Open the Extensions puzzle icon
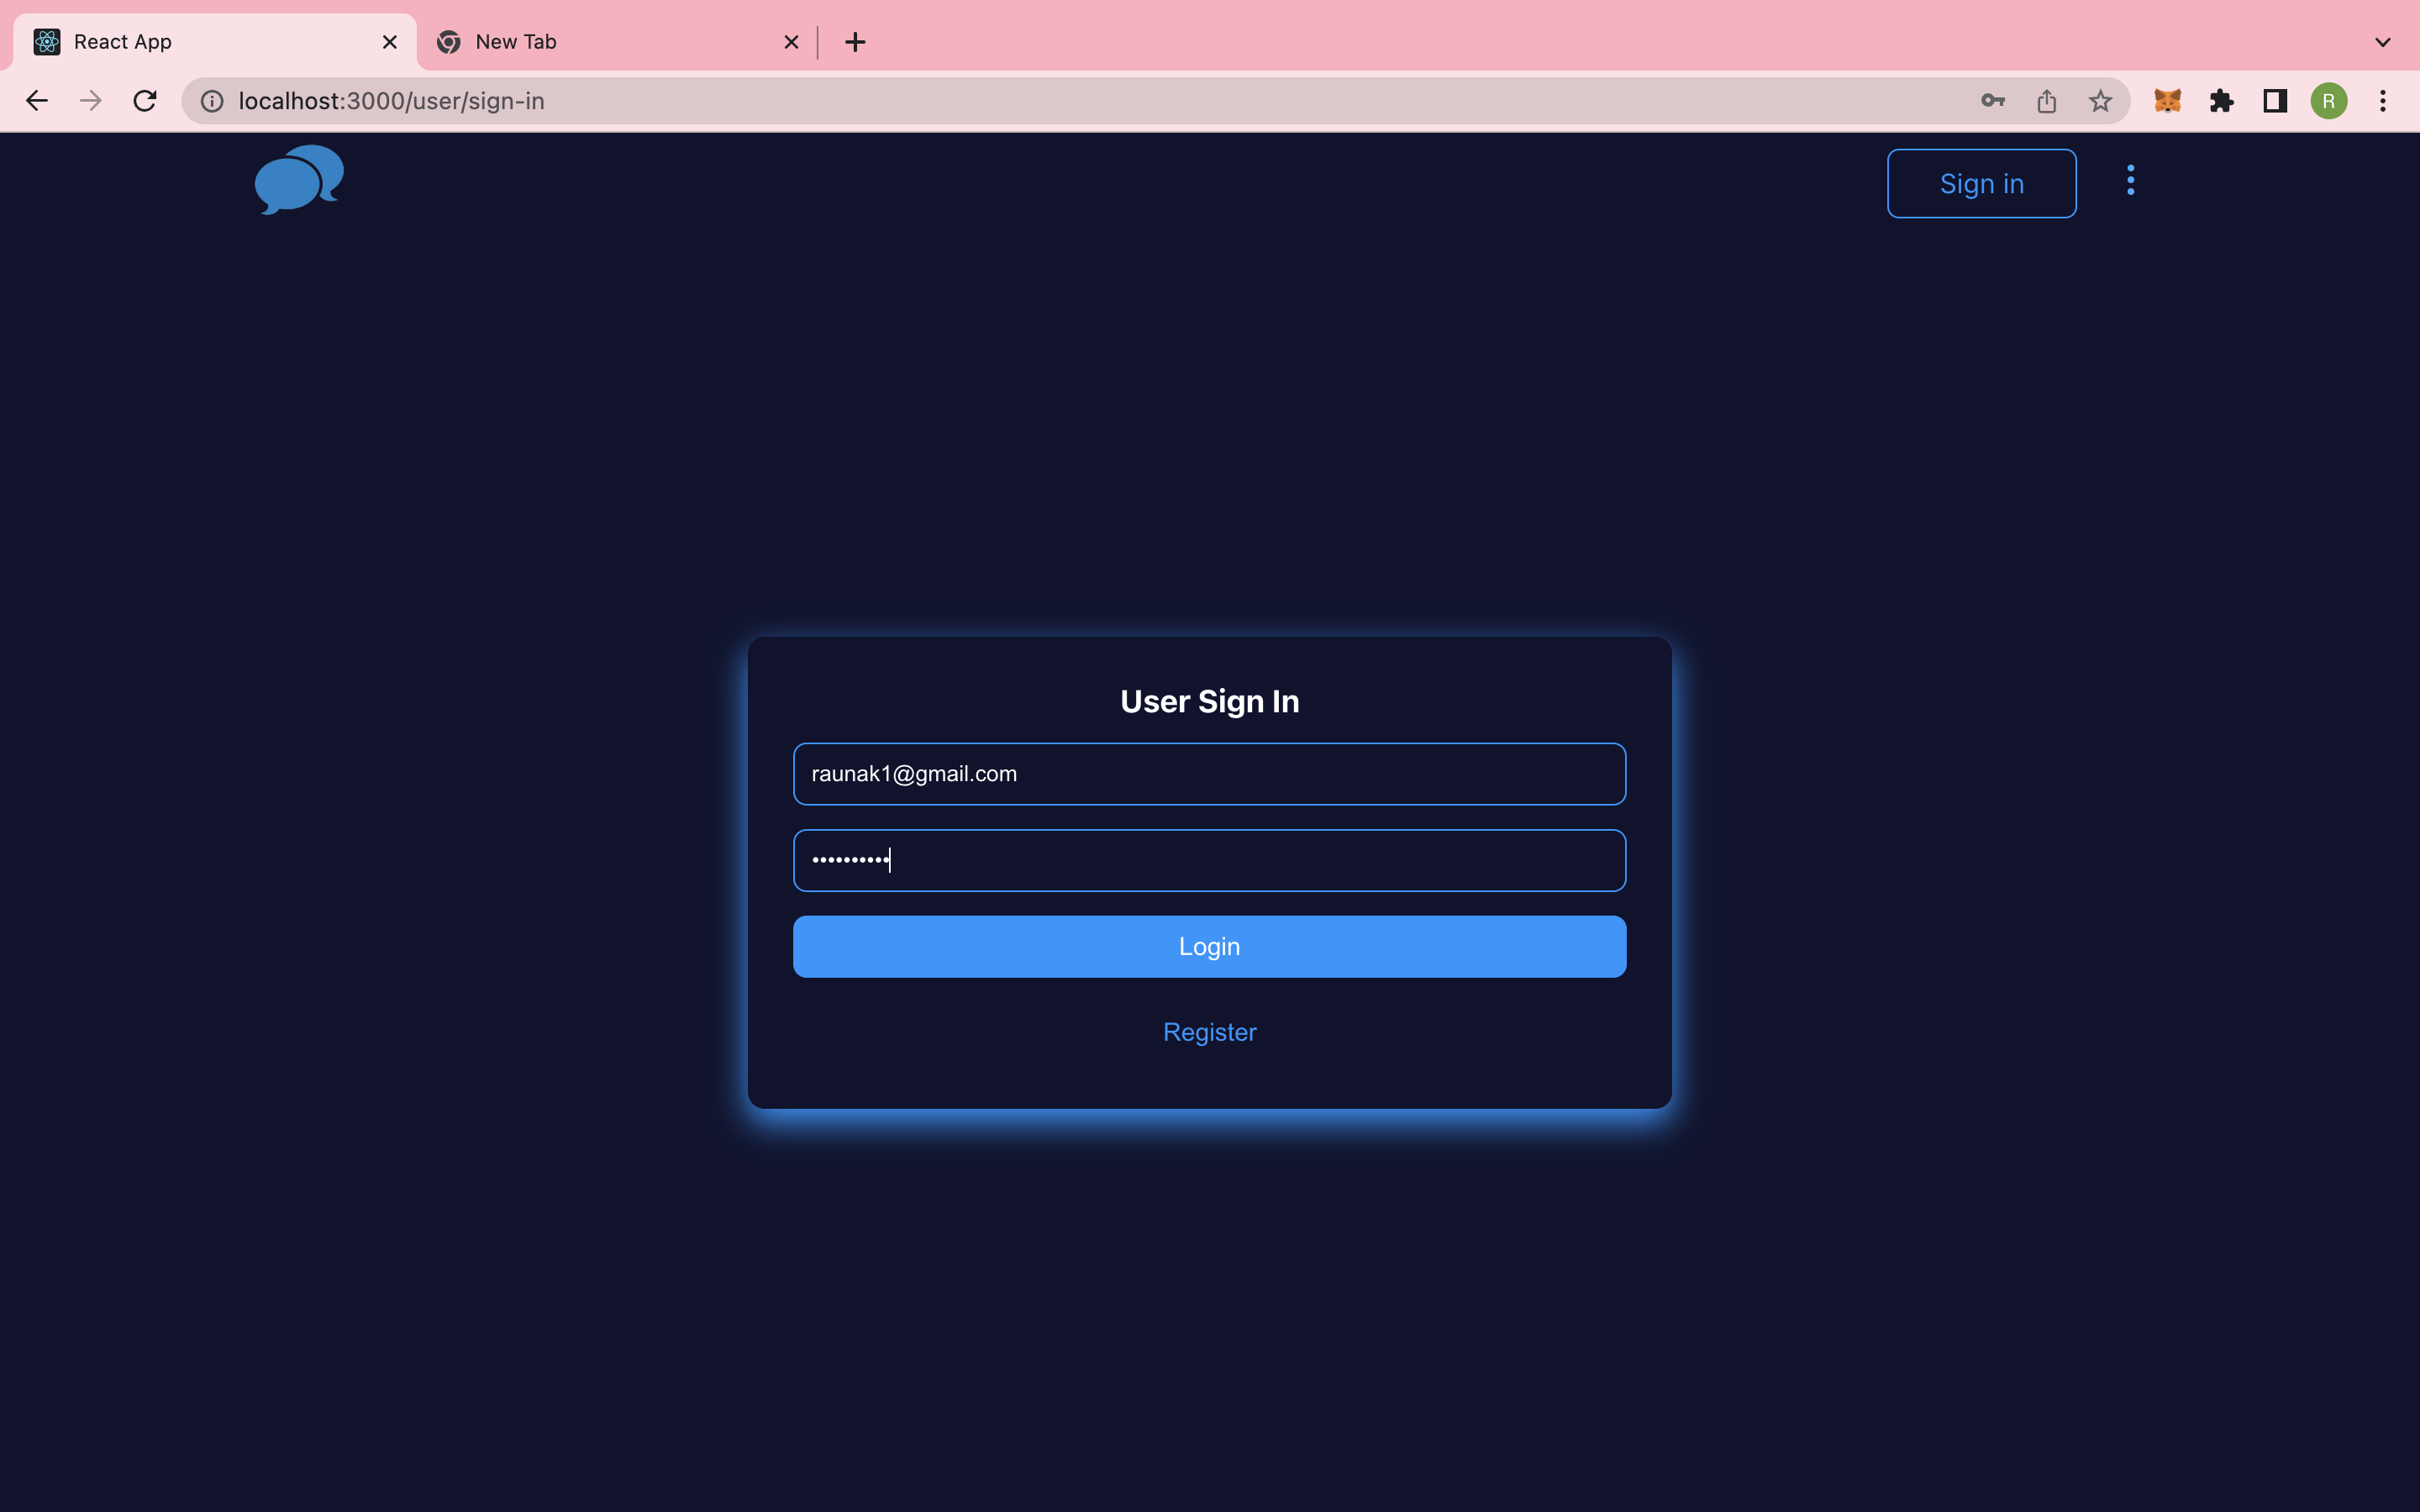This screenshot has width=2420, height=1512. [x=2221, y=101]
